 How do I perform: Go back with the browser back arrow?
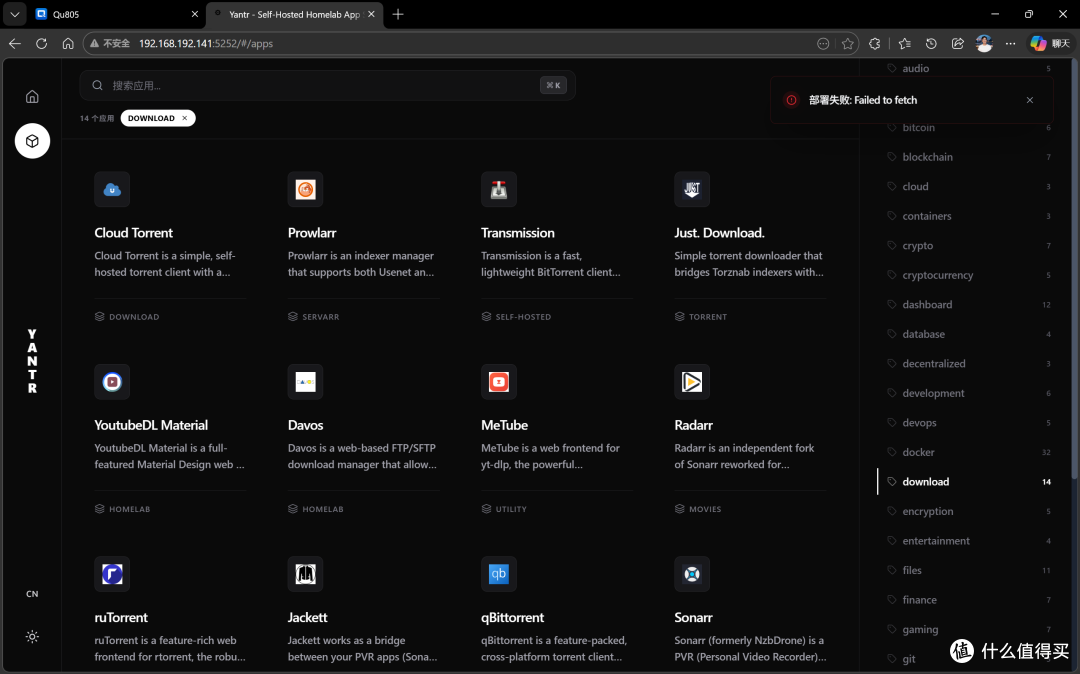[14, 43]
